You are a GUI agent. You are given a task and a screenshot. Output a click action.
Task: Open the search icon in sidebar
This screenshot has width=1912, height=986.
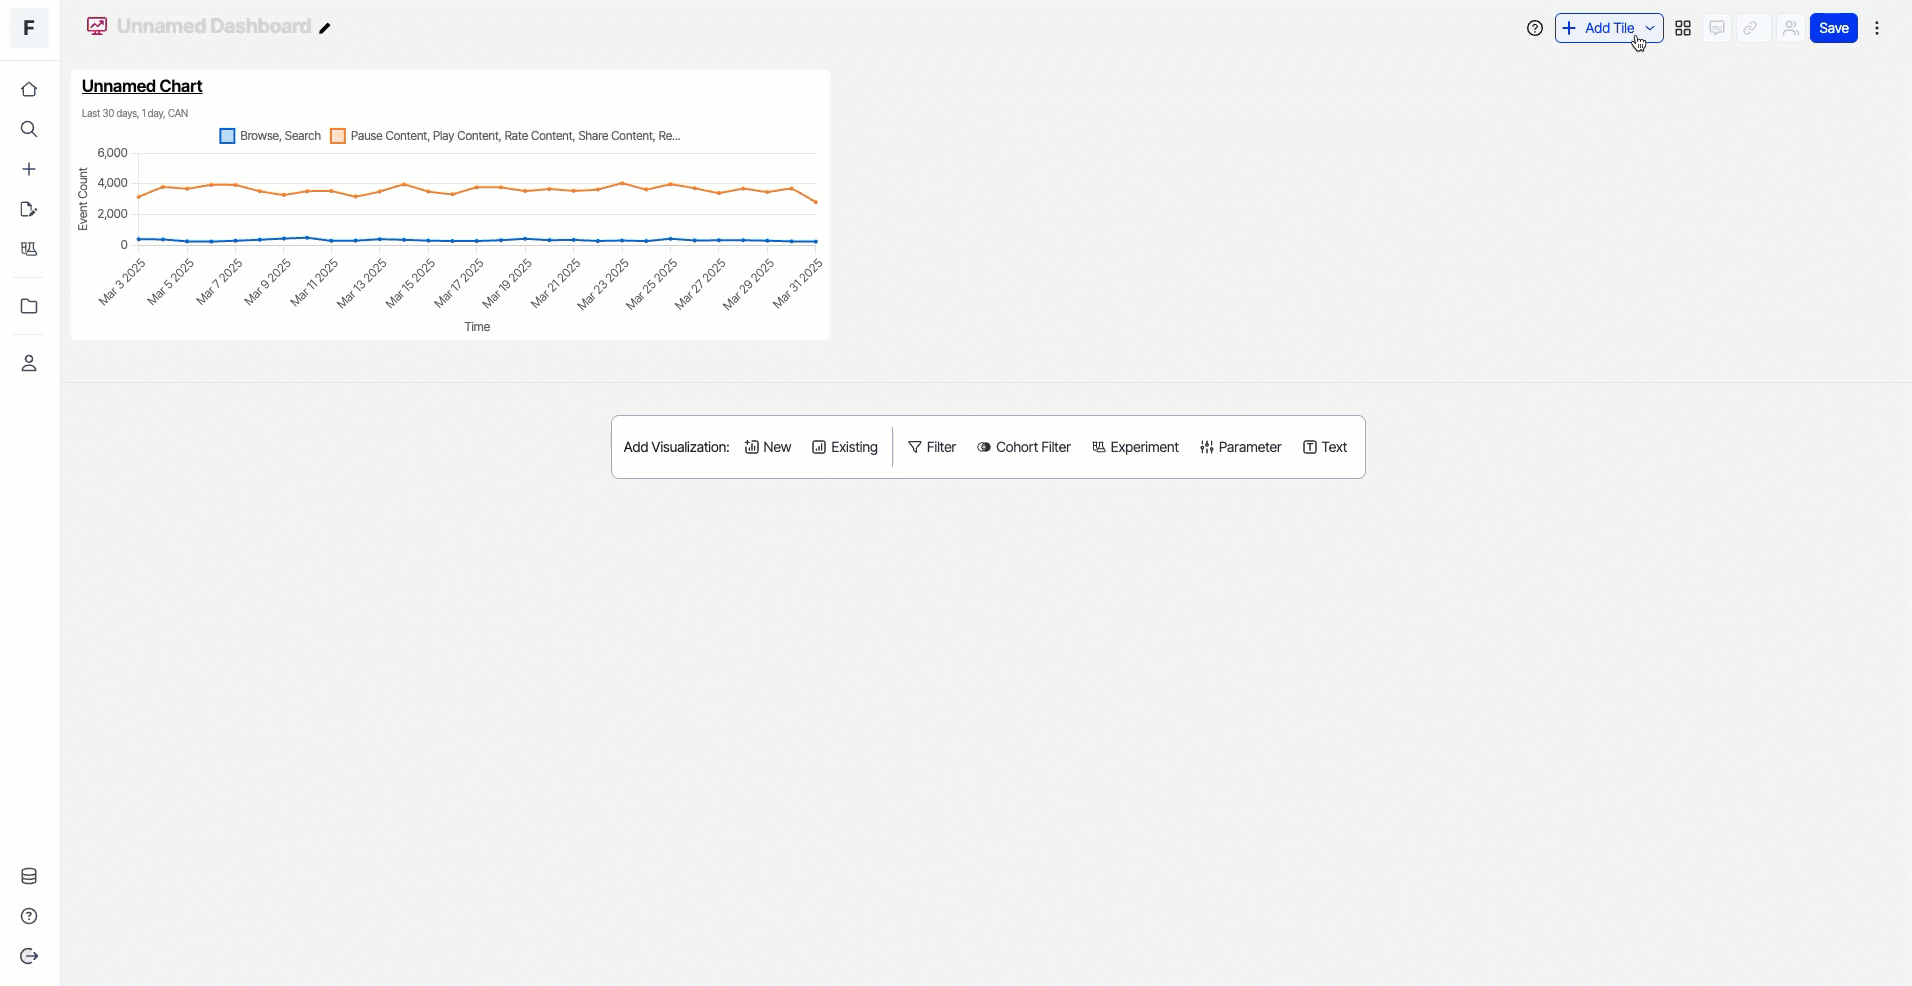[x=29, y=129]
